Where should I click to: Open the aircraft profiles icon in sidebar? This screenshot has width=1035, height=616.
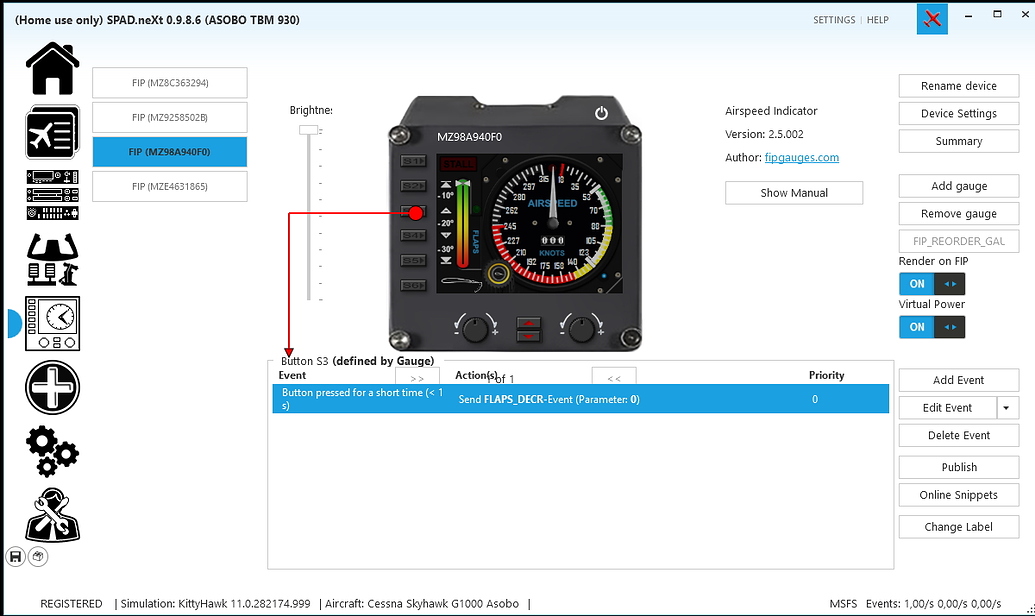pos(52,132)
